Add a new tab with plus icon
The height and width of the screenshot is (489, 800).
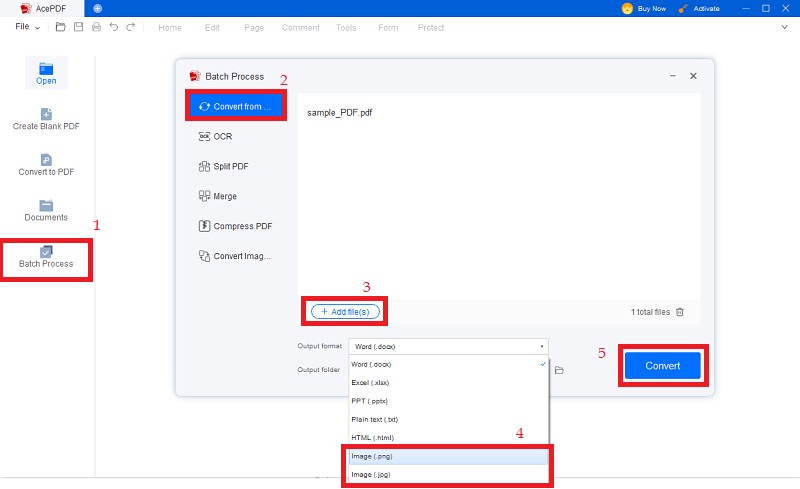point(97,8)
